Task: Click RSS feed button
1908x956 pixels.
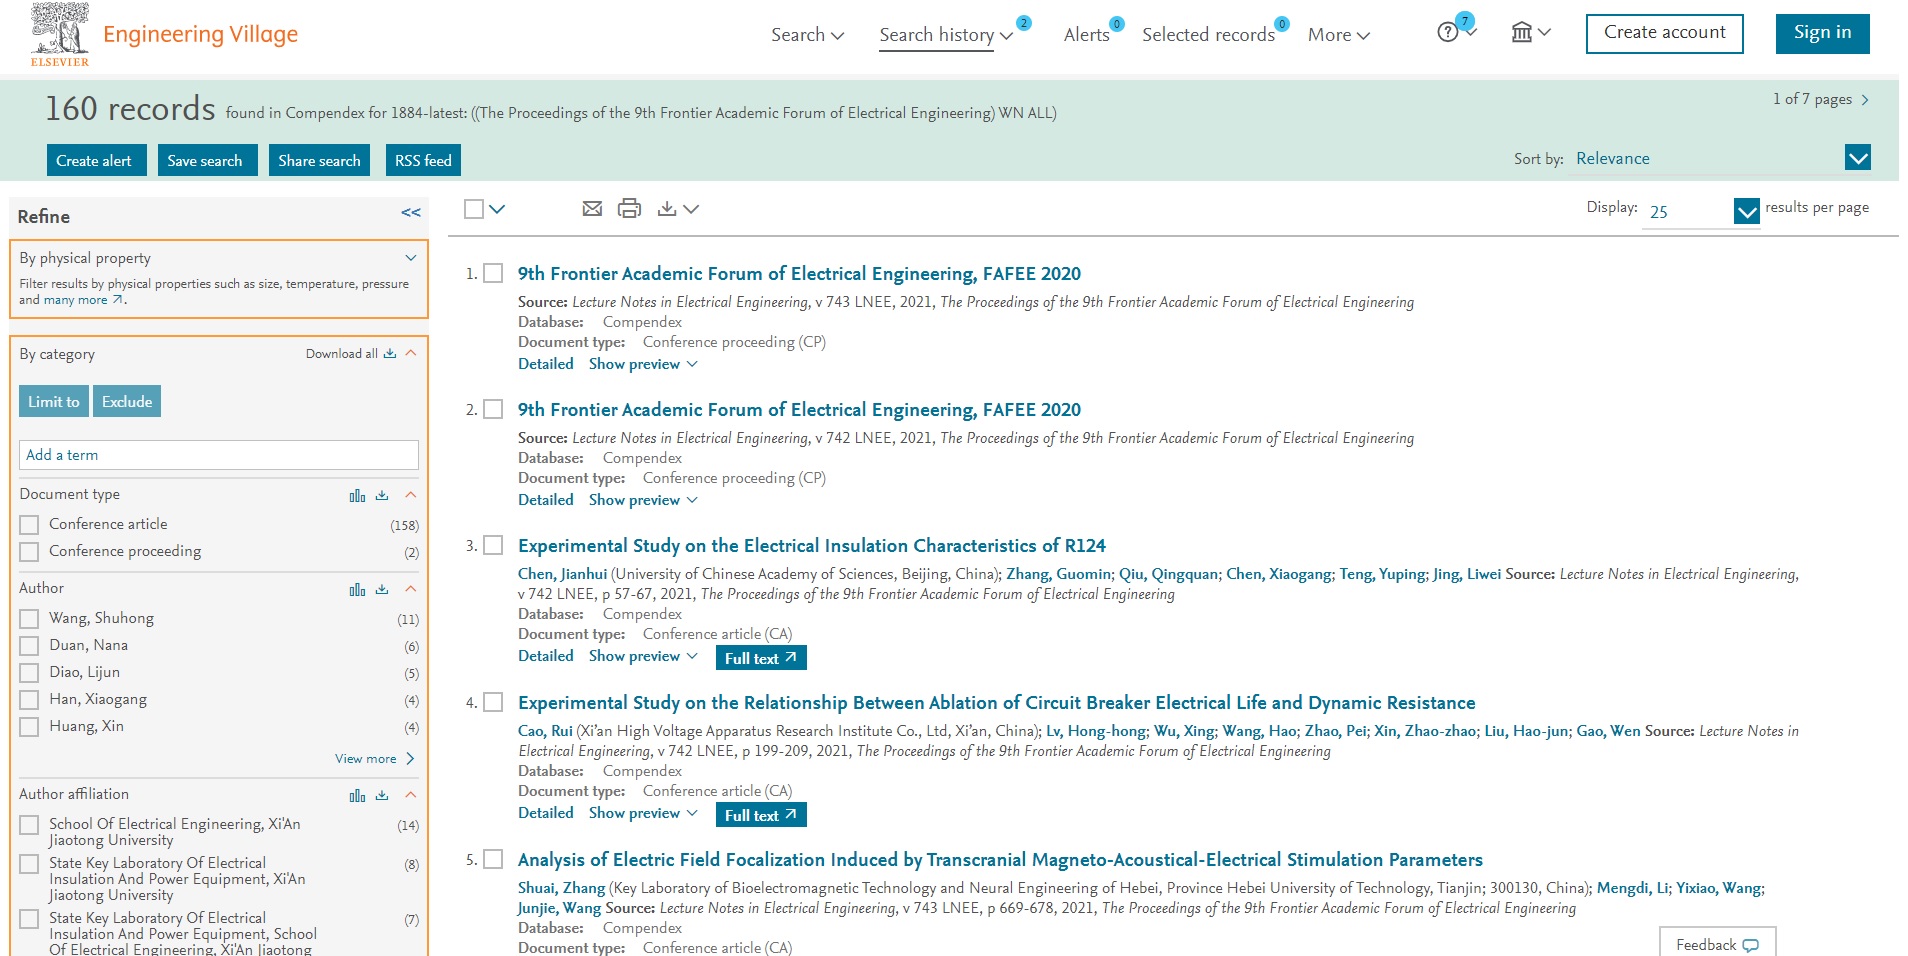Action: click(x=423, y=160)
